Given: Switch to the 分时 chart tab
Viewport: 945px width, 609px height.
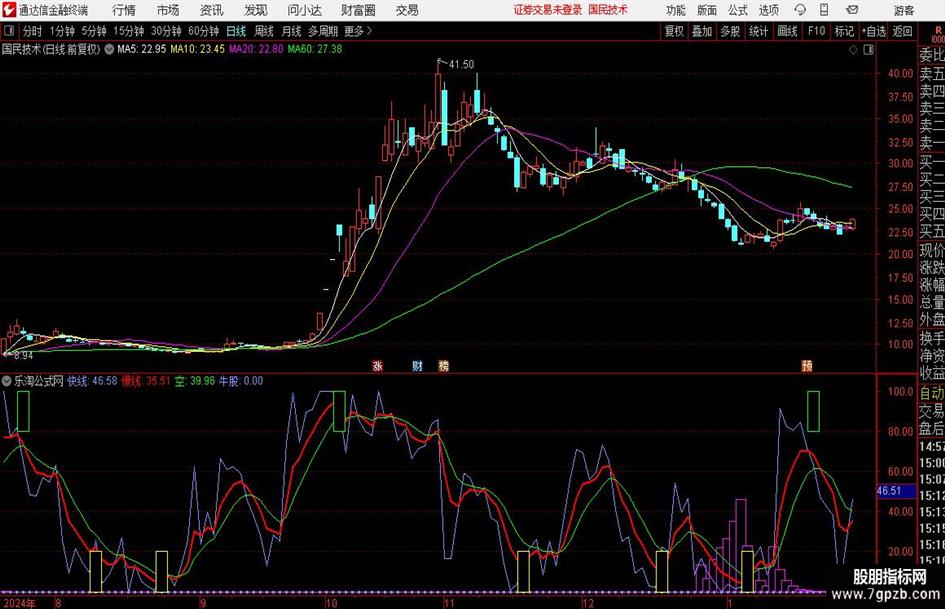Looking at the screenshot, I should click(33, 31).
